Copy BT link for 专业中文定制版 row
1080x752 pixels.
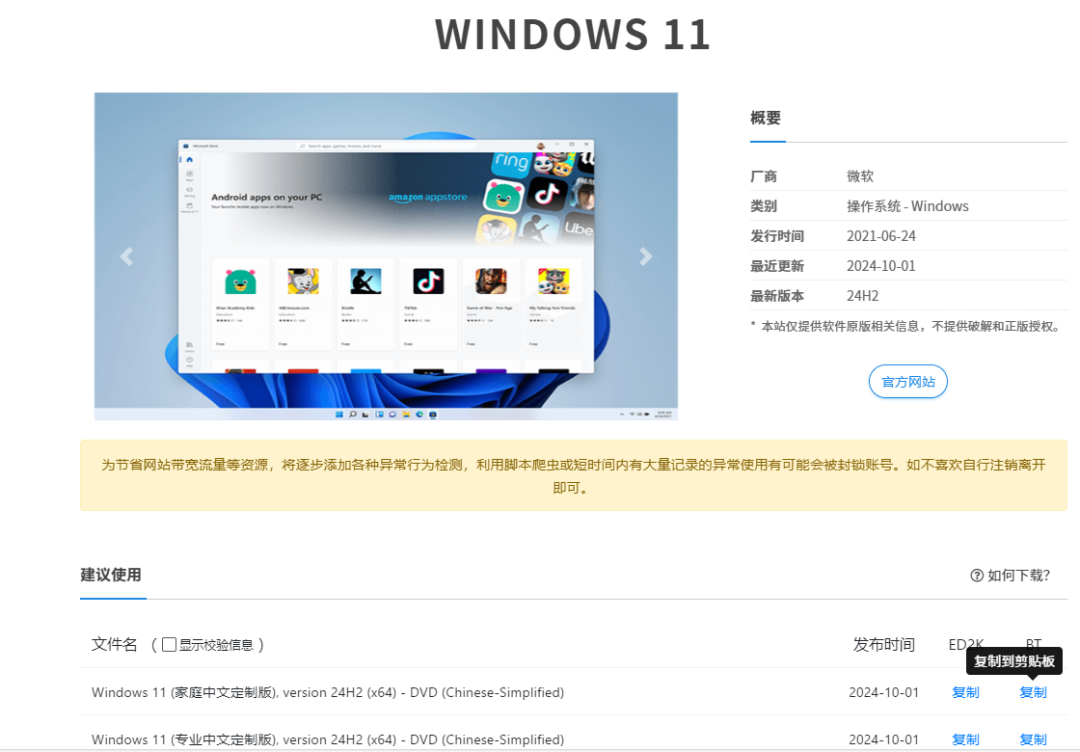click(1033, 739)
